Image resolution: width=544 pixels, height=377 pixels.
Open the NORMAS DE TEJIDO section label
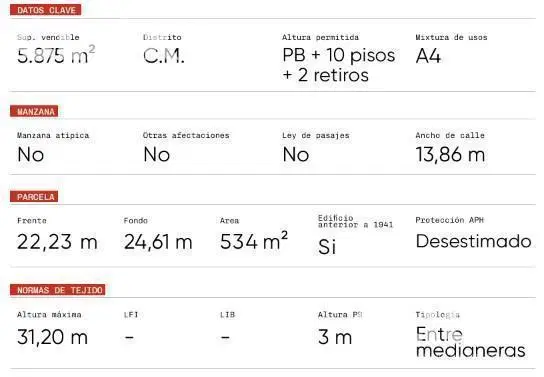point(58,290)
